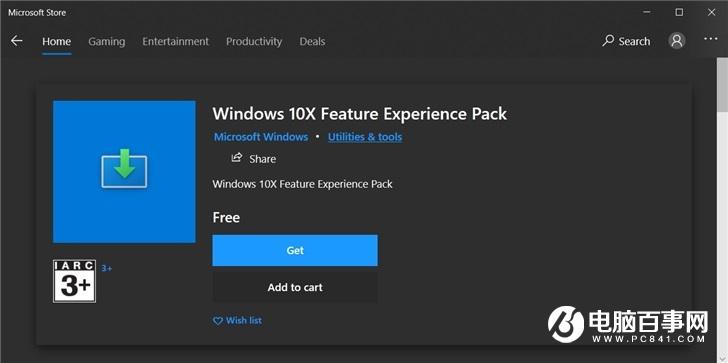The height and width of the screenshot is (363, 728).
Task: Click the Wish list heart icon
Action: [218, 321]
